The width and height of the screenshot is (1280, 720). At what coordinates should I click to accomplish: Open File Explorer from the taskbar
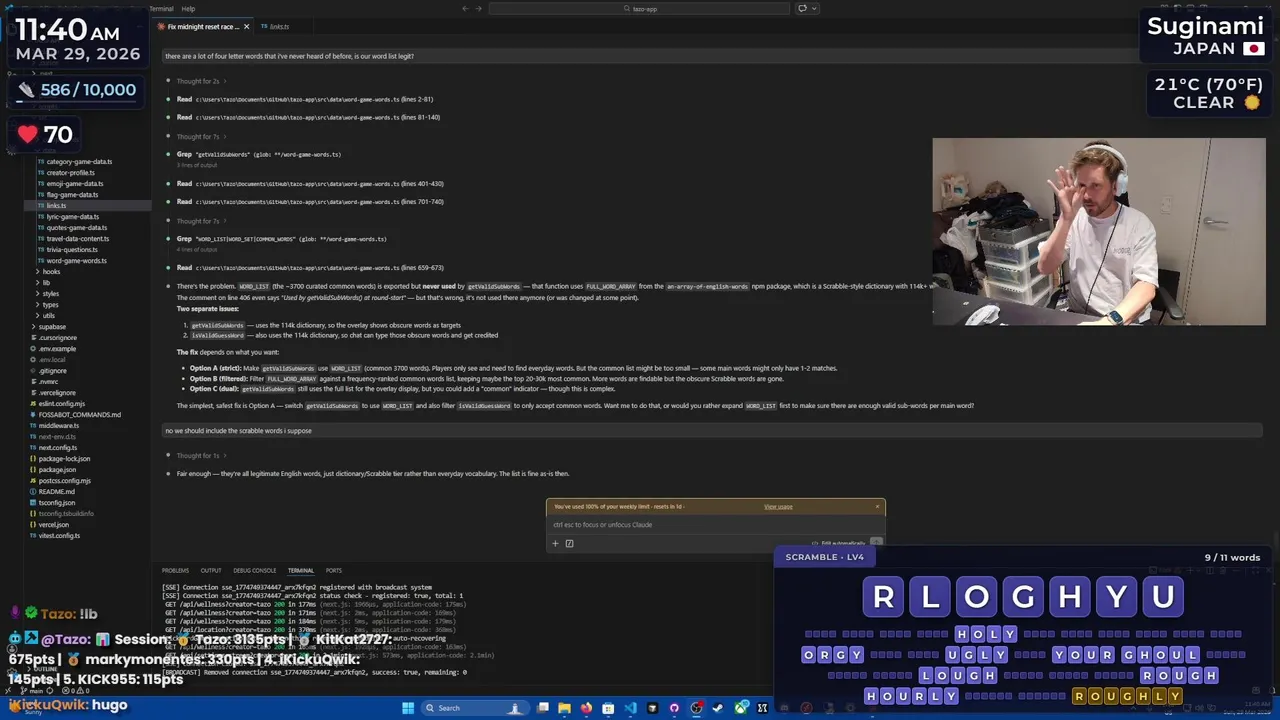[564, 708]
